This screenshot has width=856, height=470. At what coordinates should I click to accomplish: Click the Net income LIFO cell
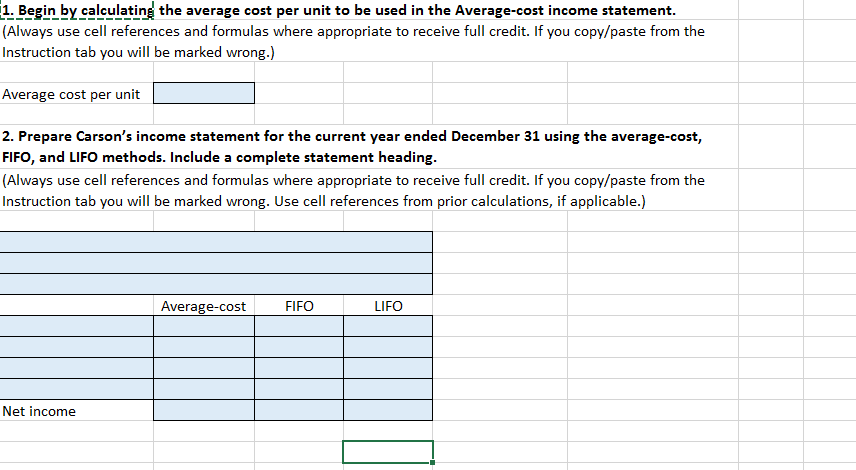pos(388,410)
